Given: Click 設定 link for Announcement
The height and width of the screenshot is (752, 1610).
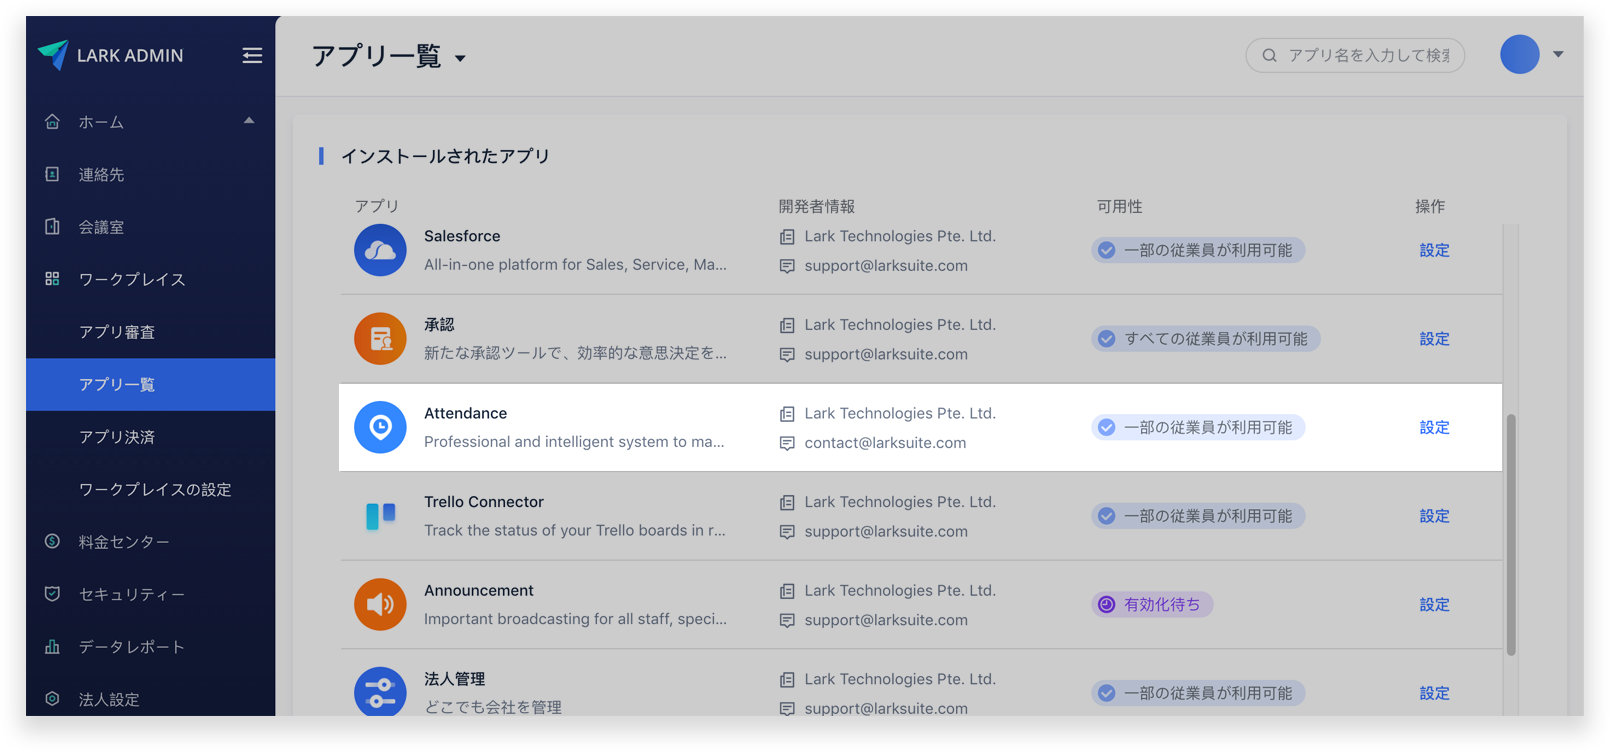Looking at the screenshot, I should coord(1434,604).
